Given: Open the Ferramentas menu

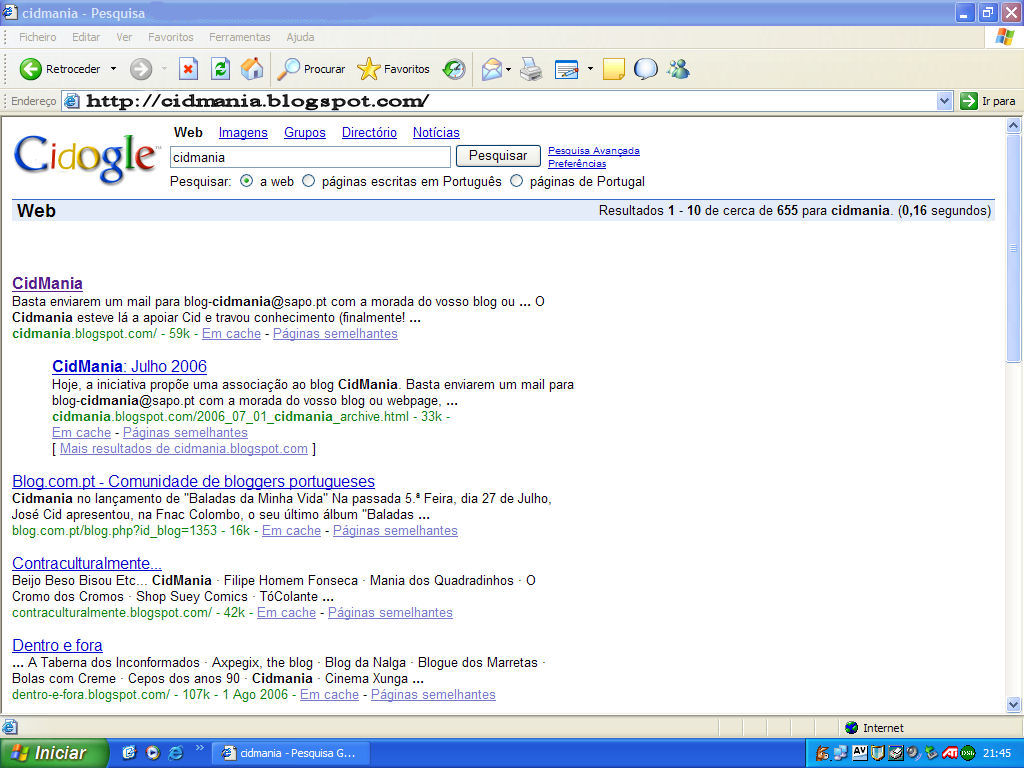Looking at the screenshot, I should coord(240,37).
